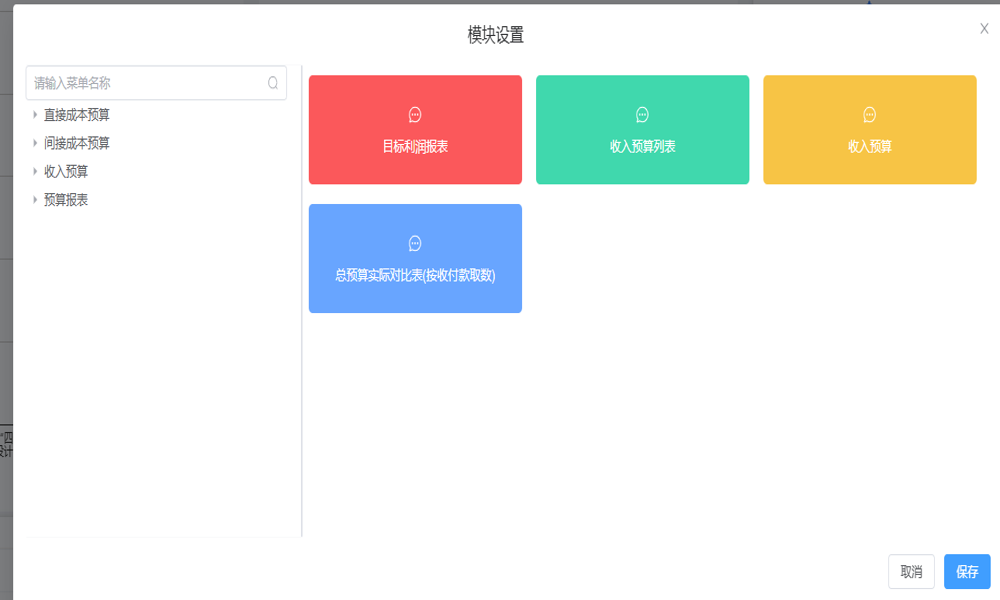The width and height of the screenshot is (1000, 600).
Task: Click the chat icon on 目标利润报表 card
Action: pos(415,115)
